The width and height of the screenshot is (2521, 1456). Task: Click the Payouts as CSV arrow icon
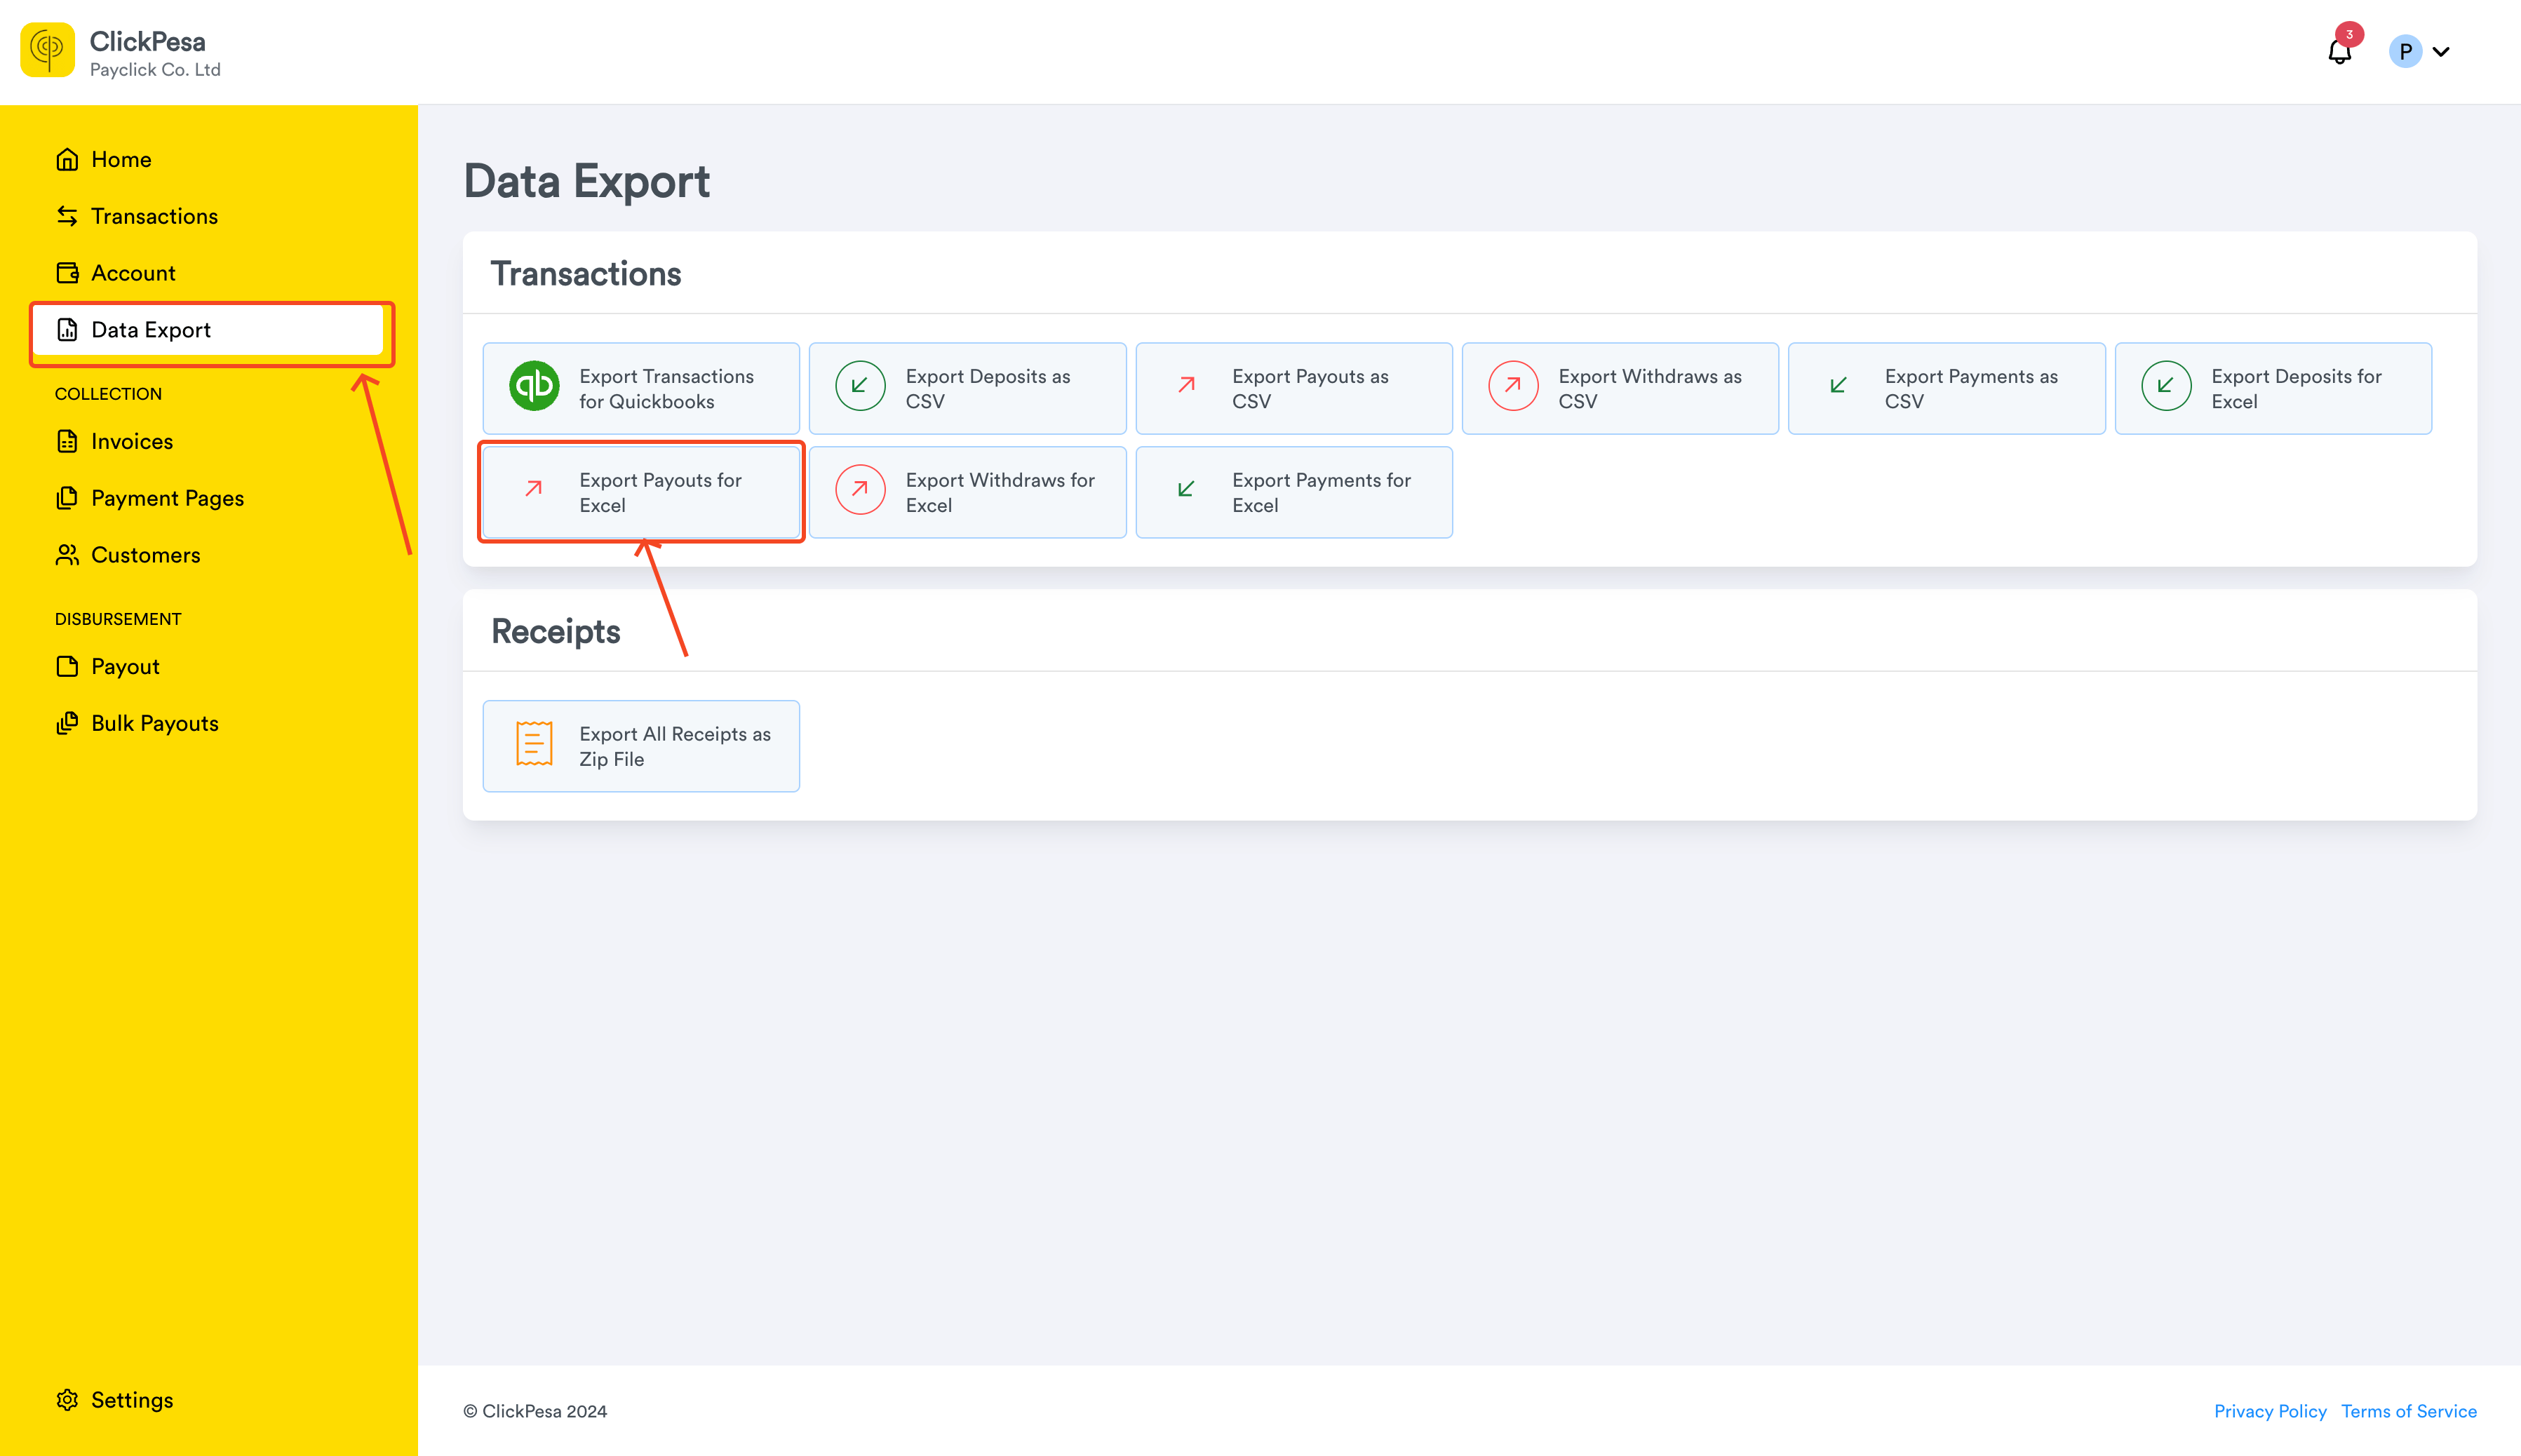coord(1186,385)
